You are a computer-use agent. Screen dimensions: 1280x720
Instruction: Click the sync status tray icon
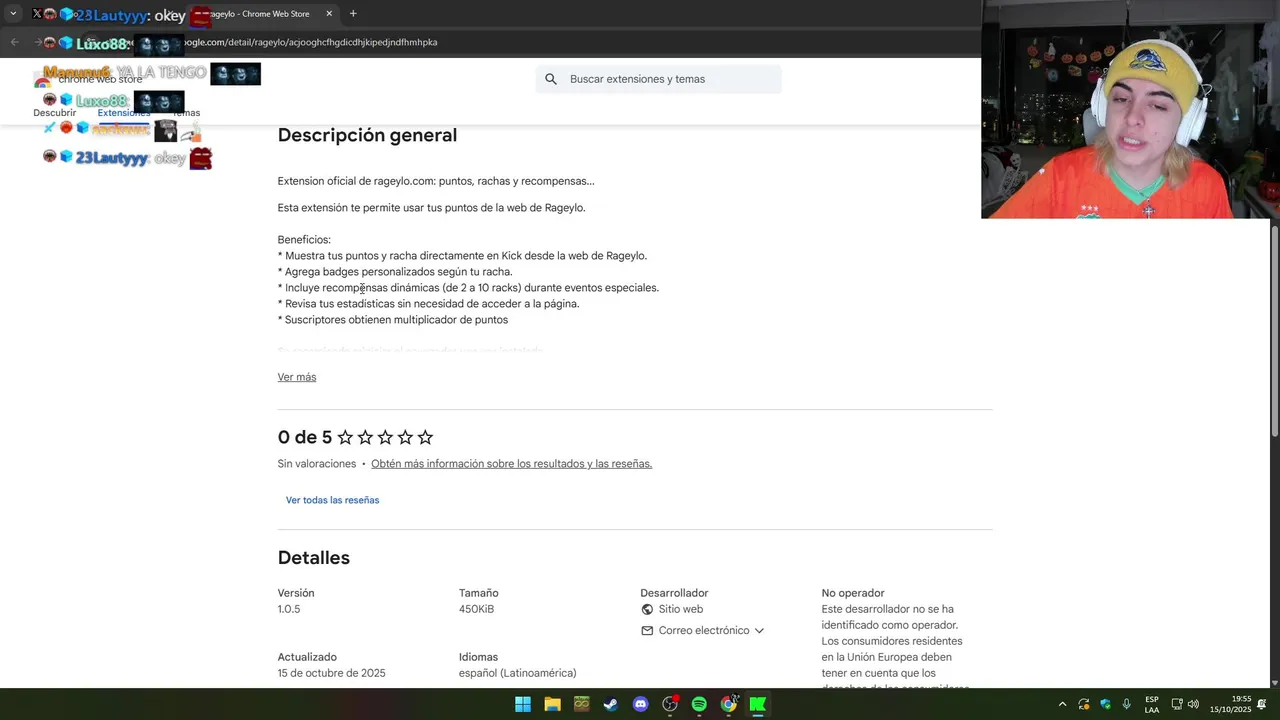tap(1084, 704)
